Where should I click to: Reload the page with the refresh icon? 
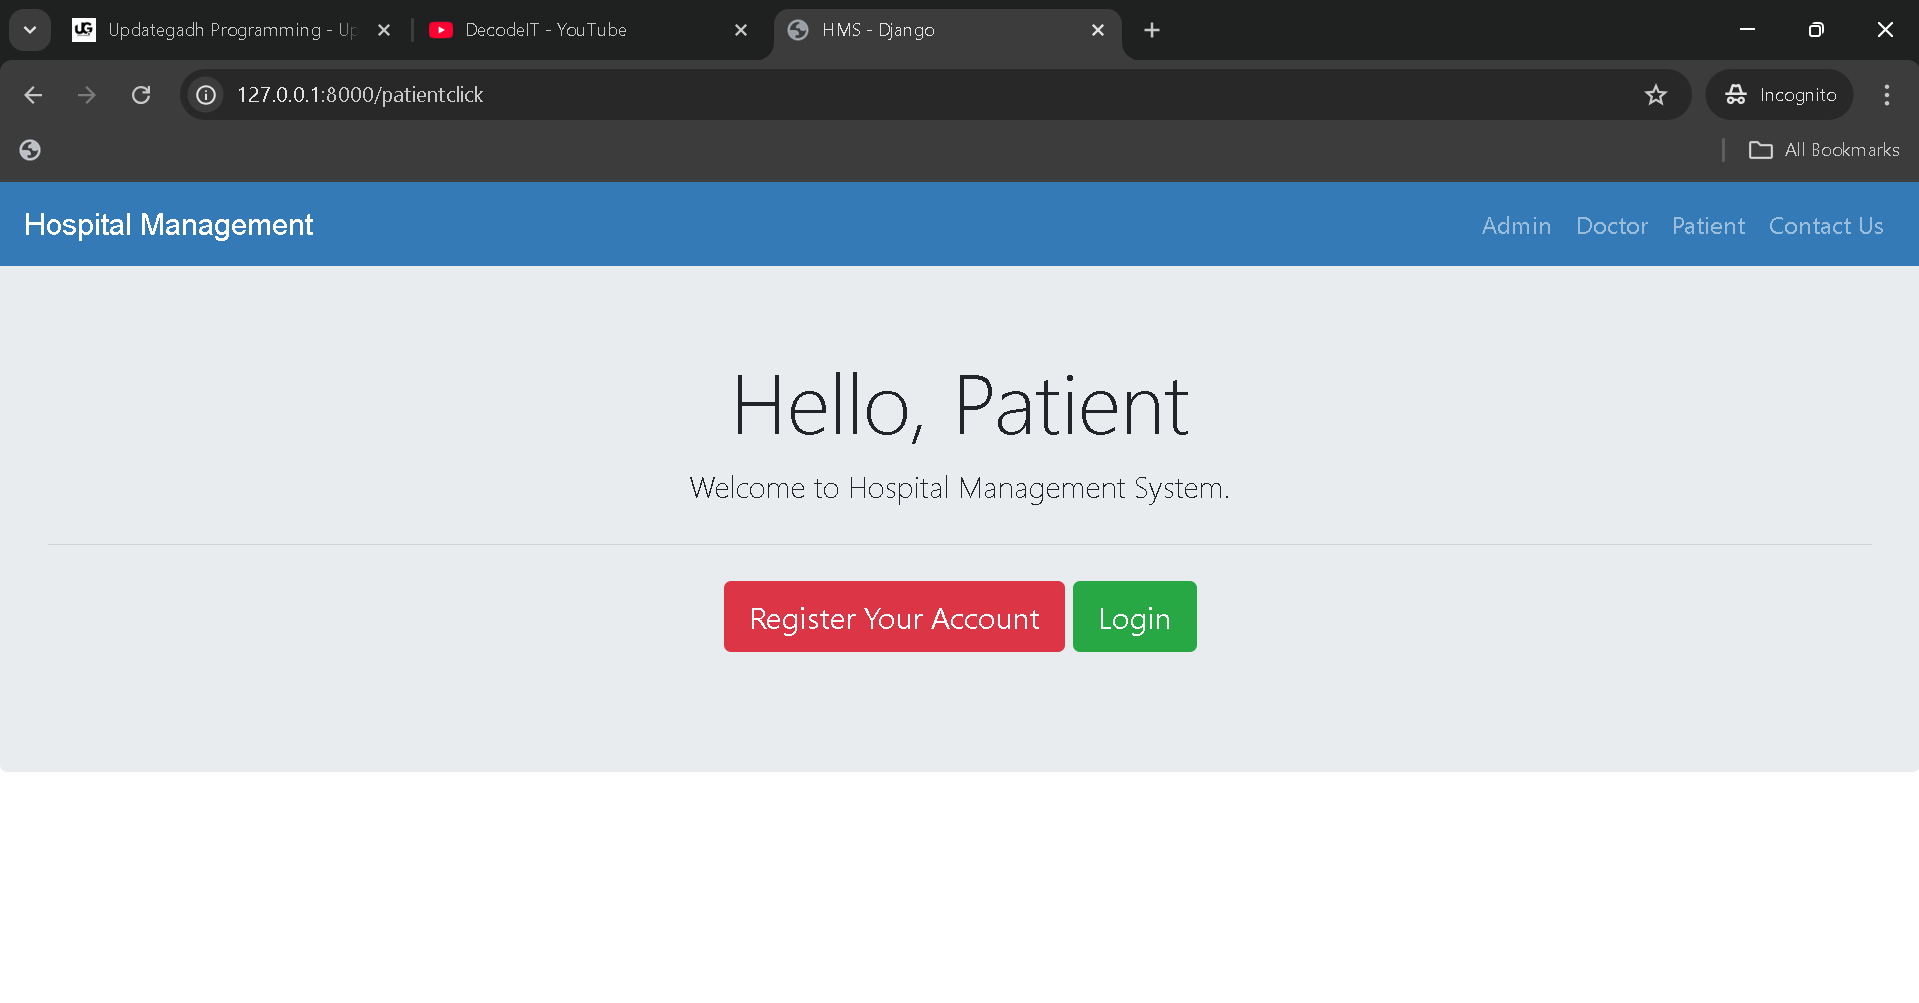coord(141,95)
